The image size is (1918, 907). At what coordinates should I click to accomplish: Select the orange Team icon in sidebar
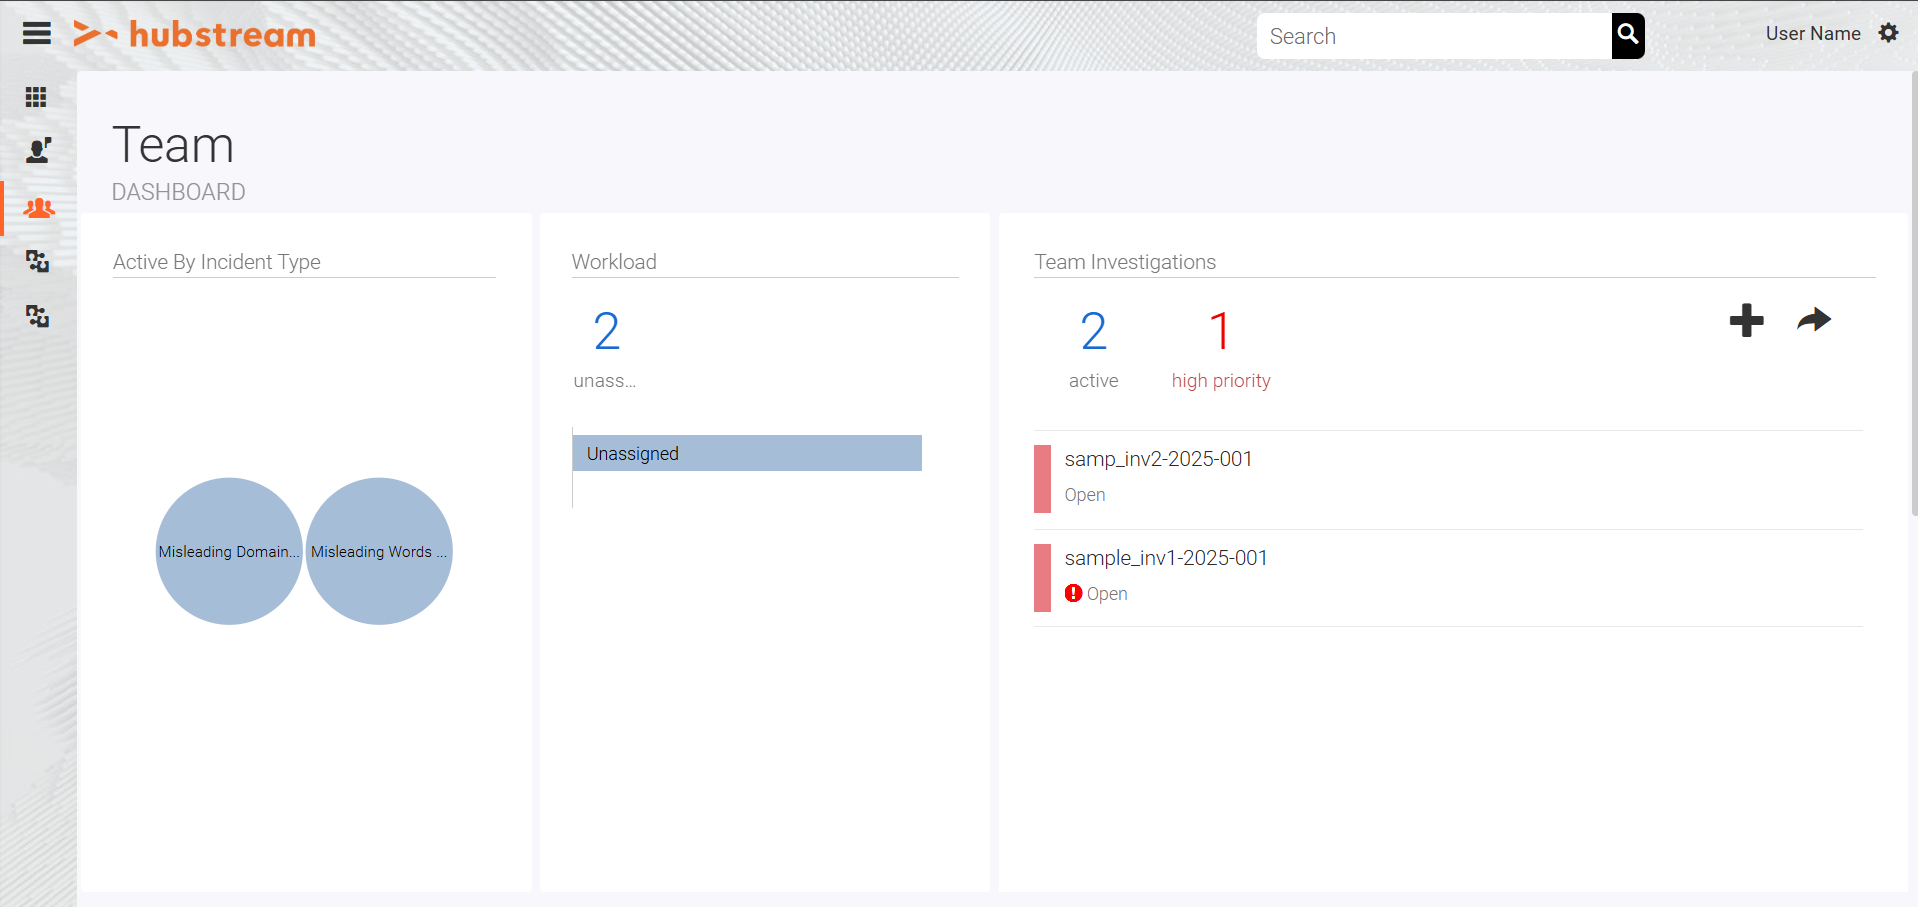pyautogui.click(x=38, y=208)
